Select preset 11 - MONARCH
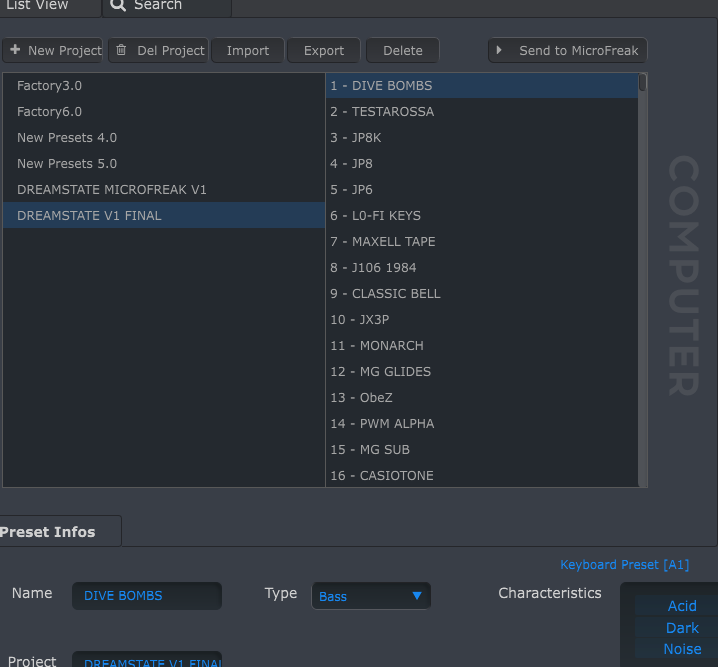This screenshot has width=718, height=667. coord(482,346)
